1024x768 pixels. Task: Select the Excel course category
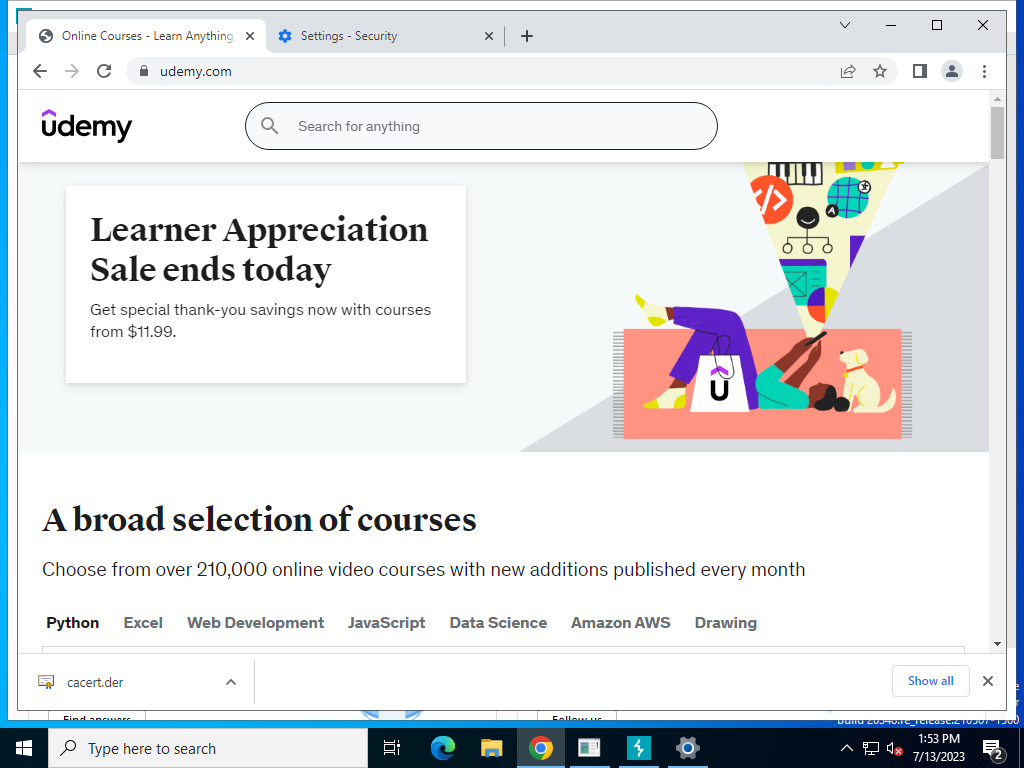pyautogui.click(x=143, y=623)
